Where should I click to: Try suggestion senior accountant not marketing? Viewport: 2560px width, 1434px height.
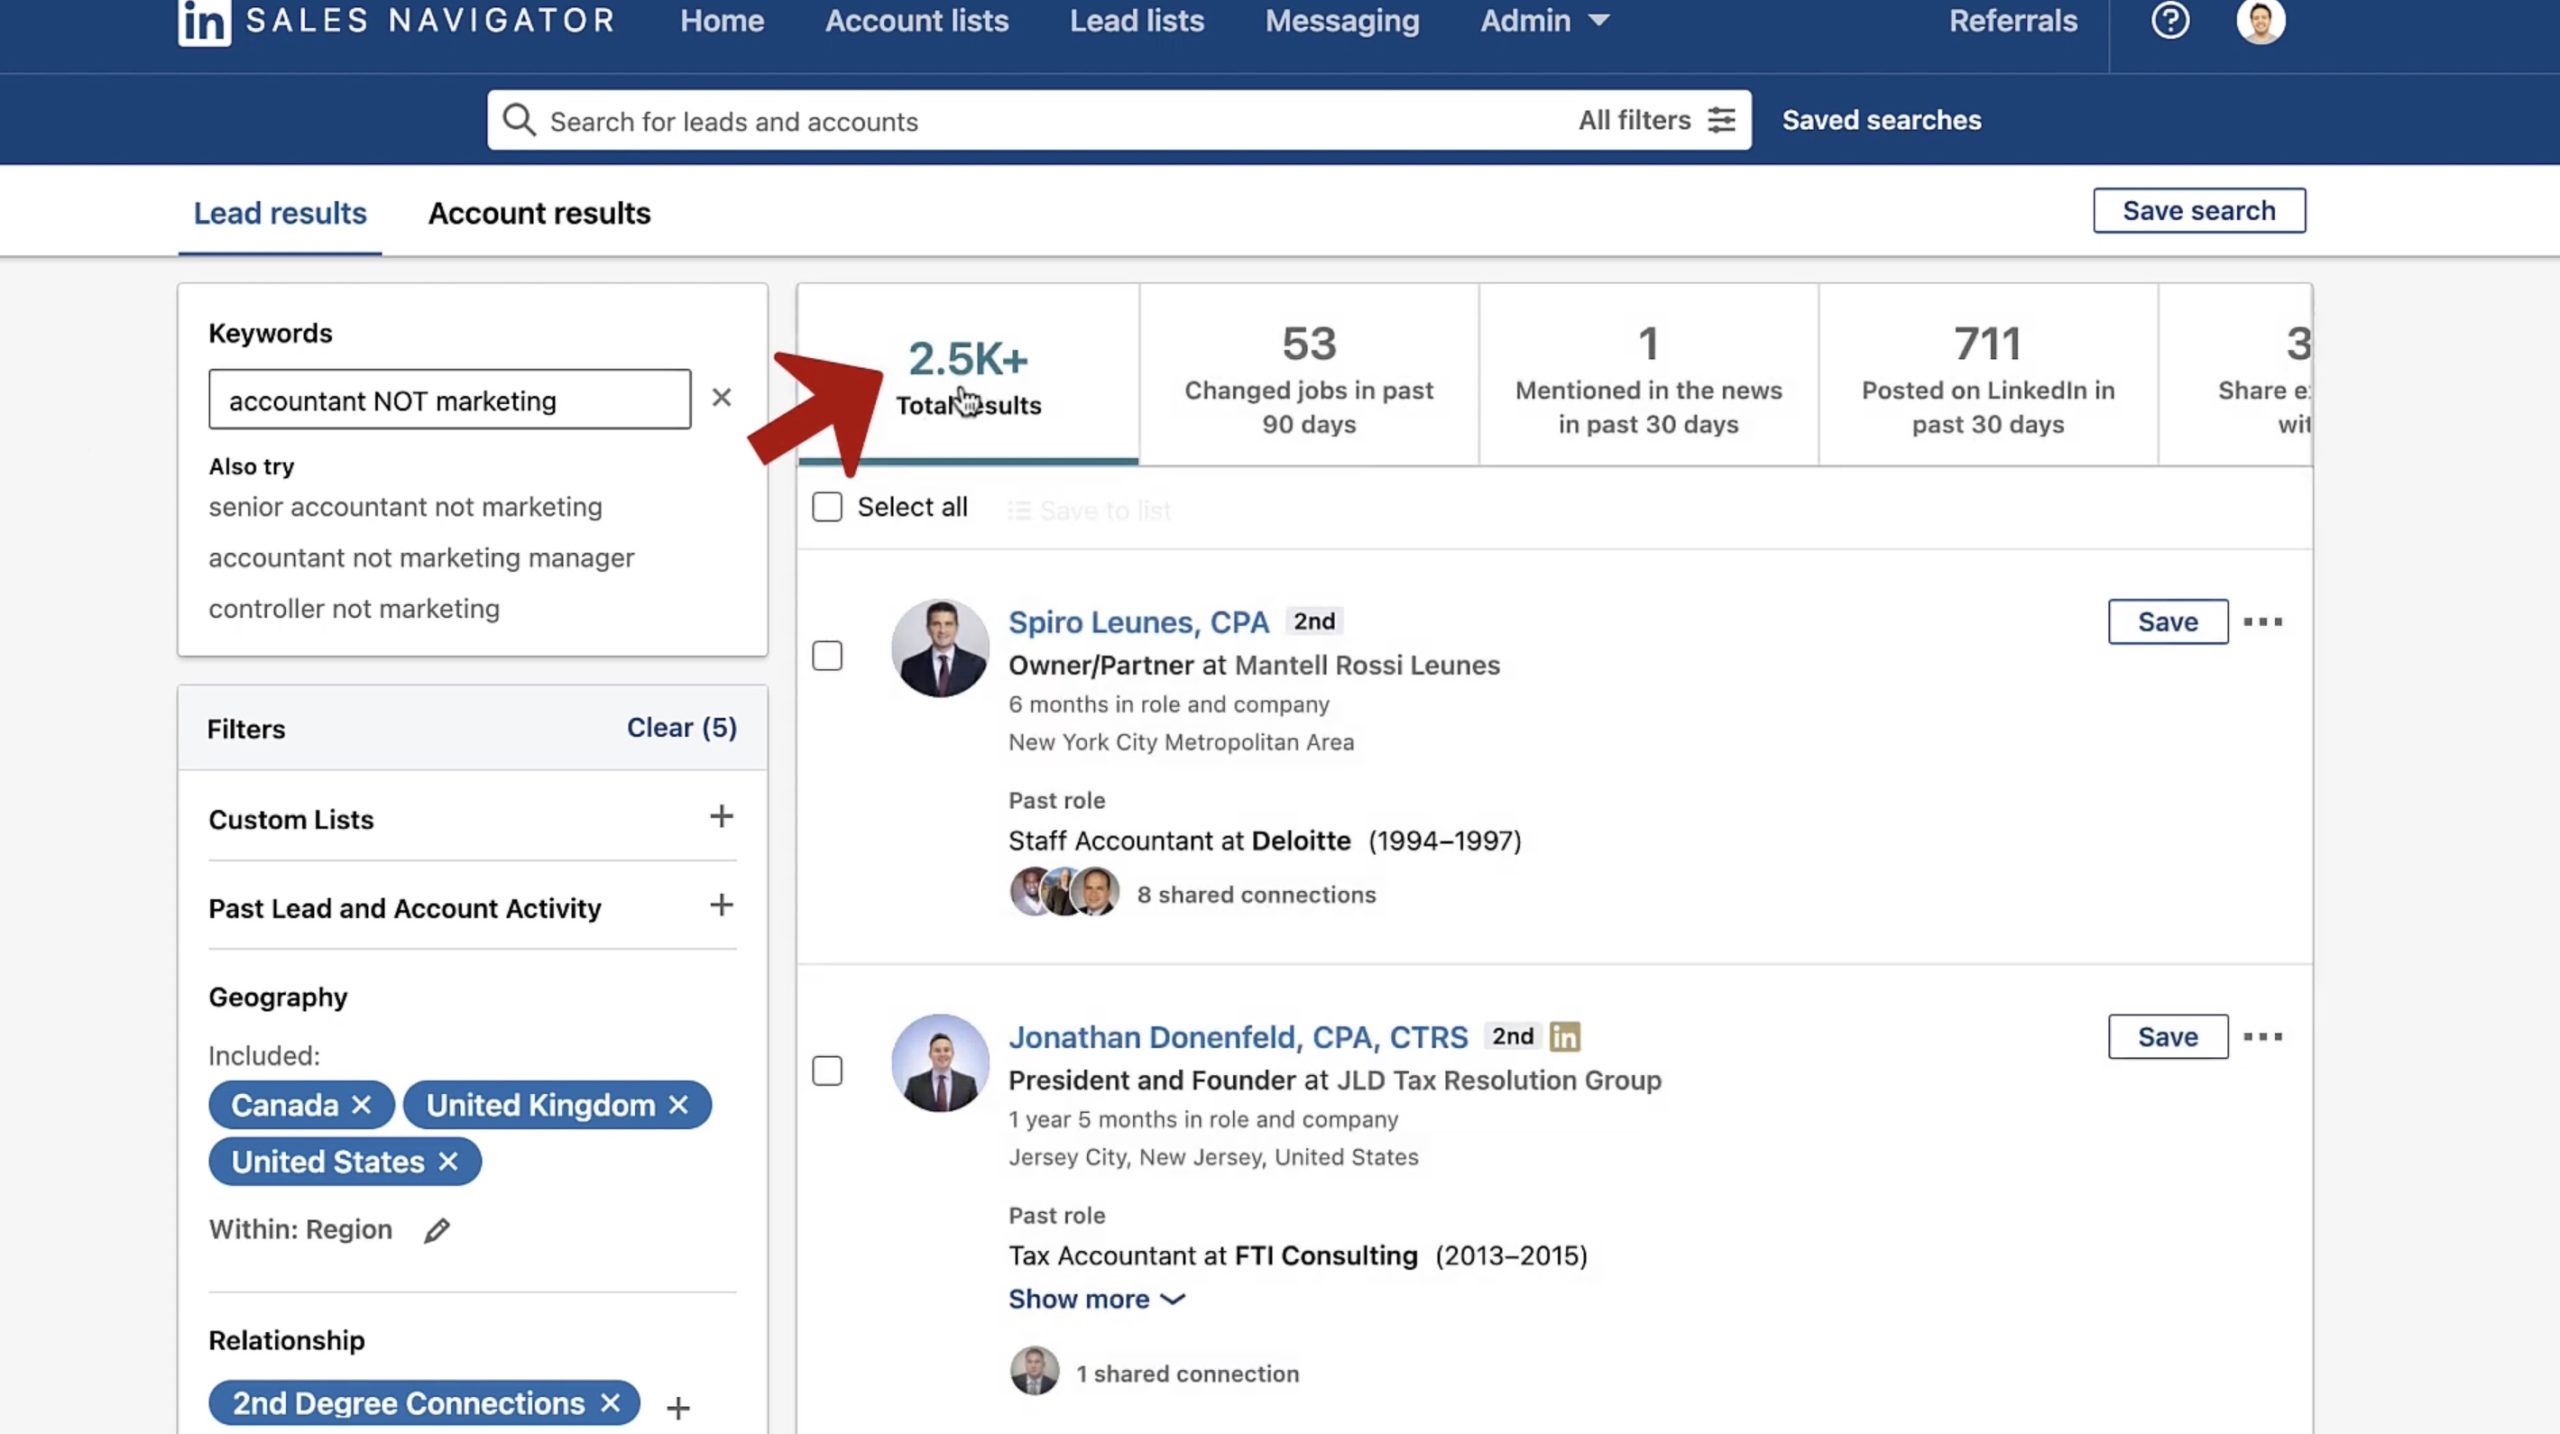(405, 507)
